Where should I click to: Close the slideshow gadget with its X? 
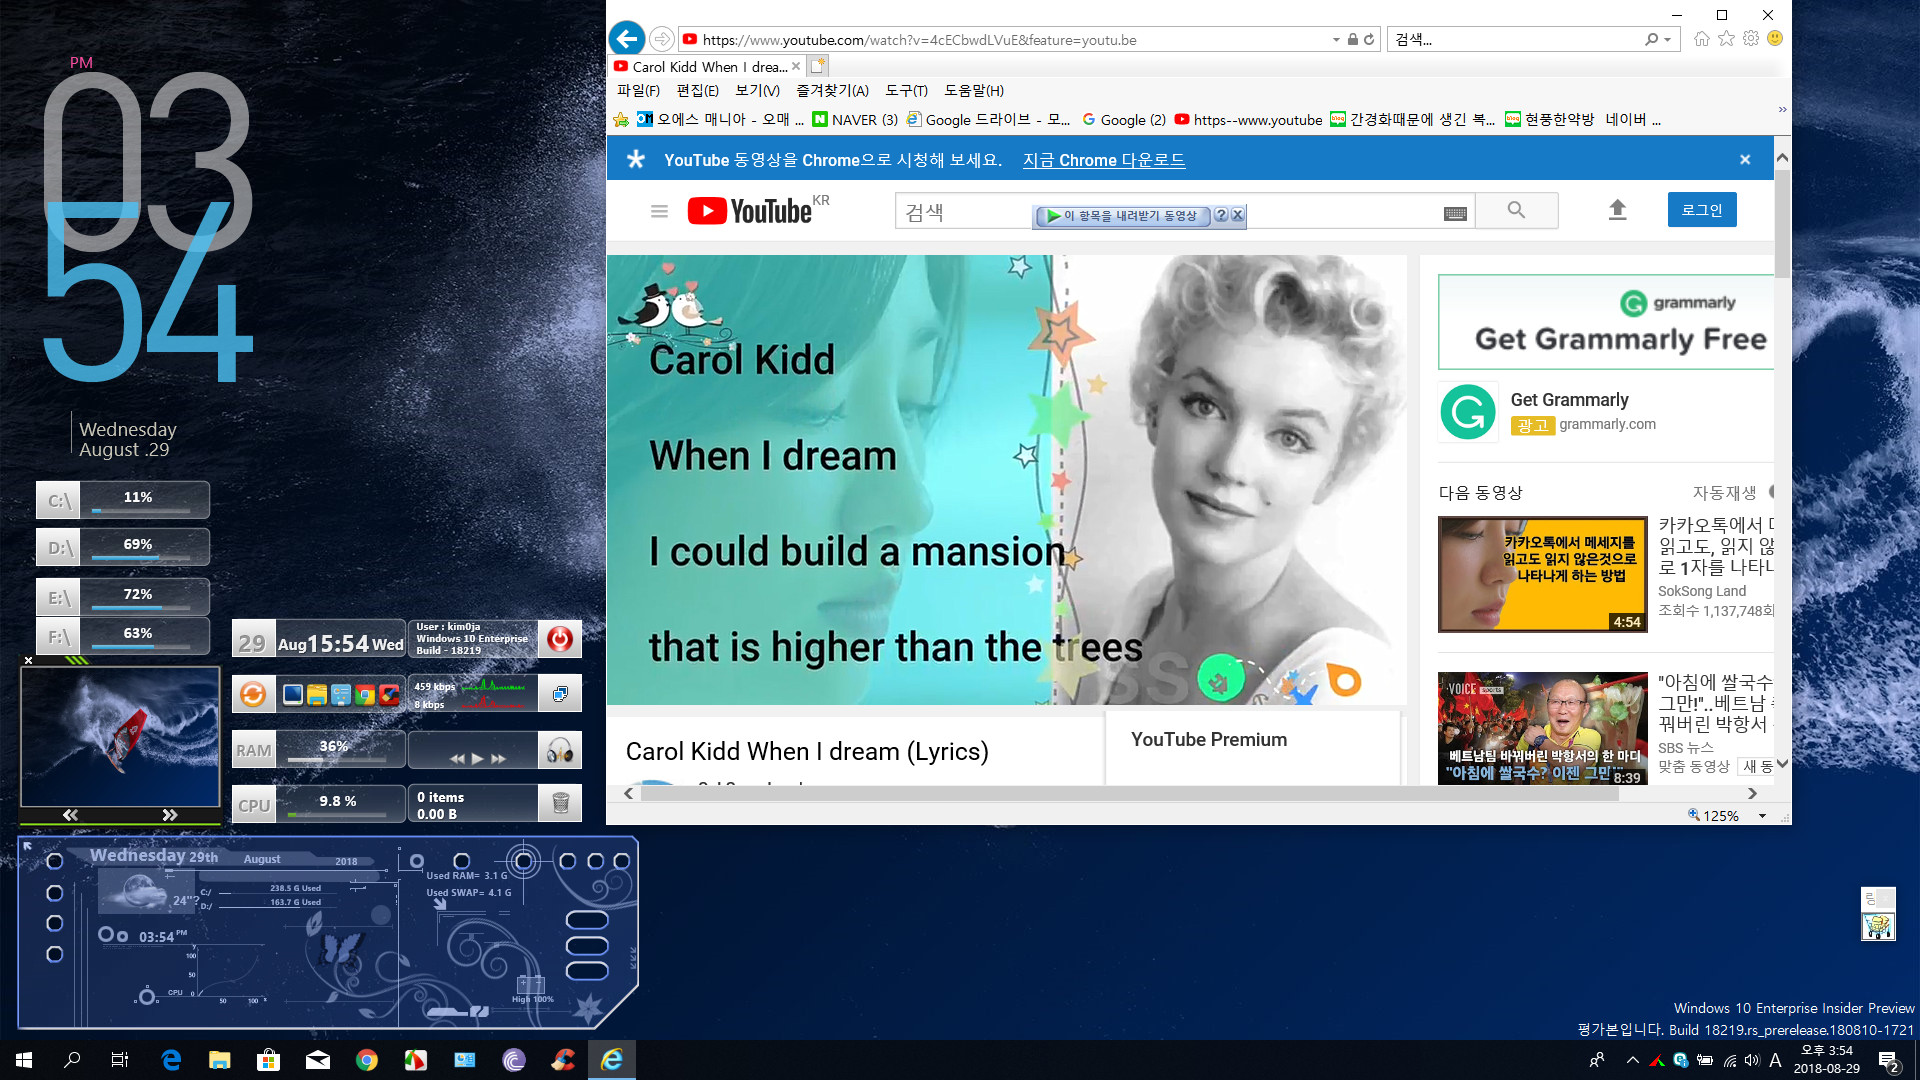pos(29,660)
